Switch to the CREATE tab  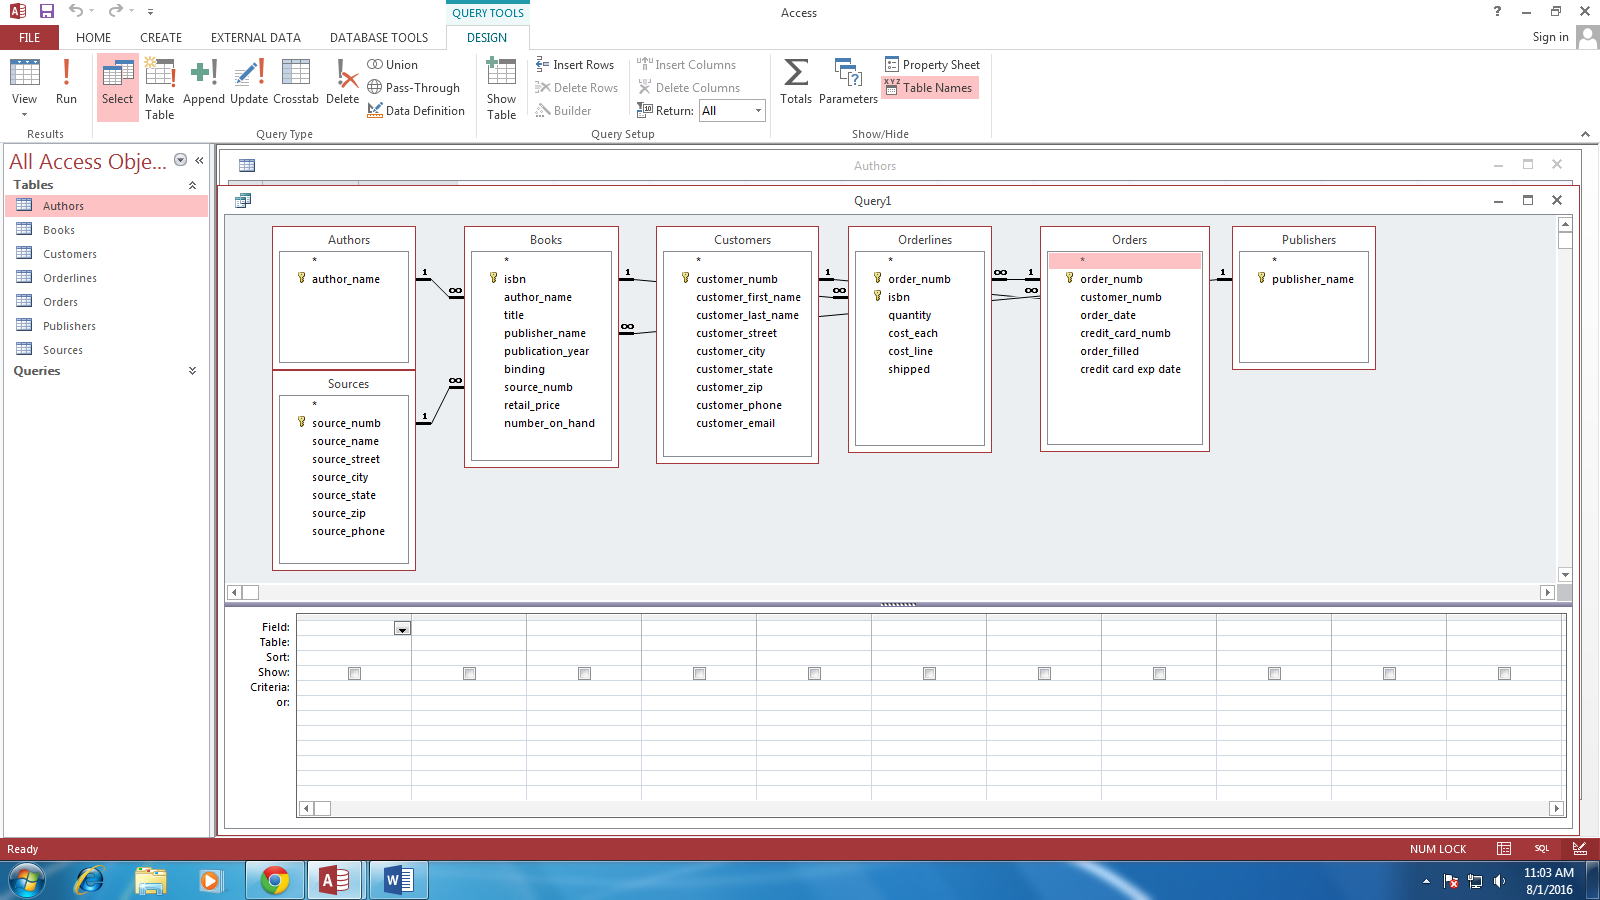tap(161, 37)
